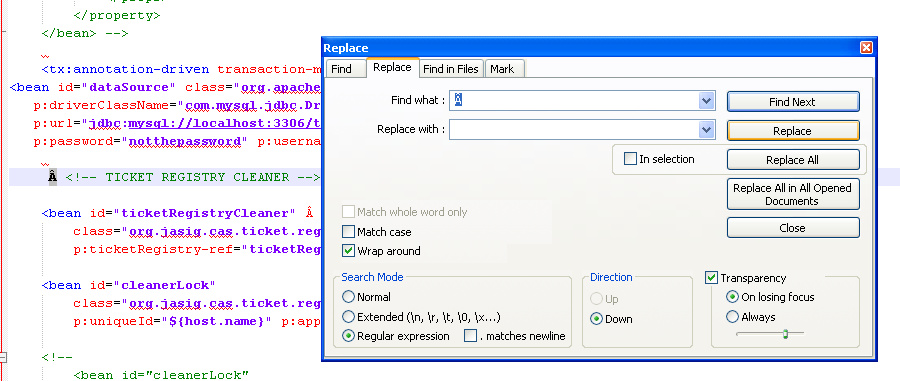The width and height of the screenshot is (900, 381).
Task: Click the tx:annotation-driven line
Action: coord(181,70)
